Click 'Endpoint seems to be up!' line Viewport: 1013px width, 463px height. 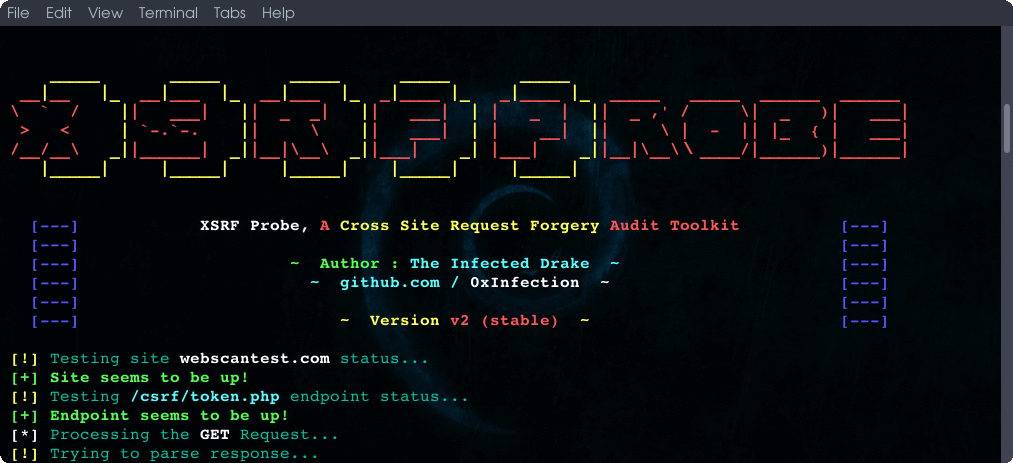(x=169, y=416)
